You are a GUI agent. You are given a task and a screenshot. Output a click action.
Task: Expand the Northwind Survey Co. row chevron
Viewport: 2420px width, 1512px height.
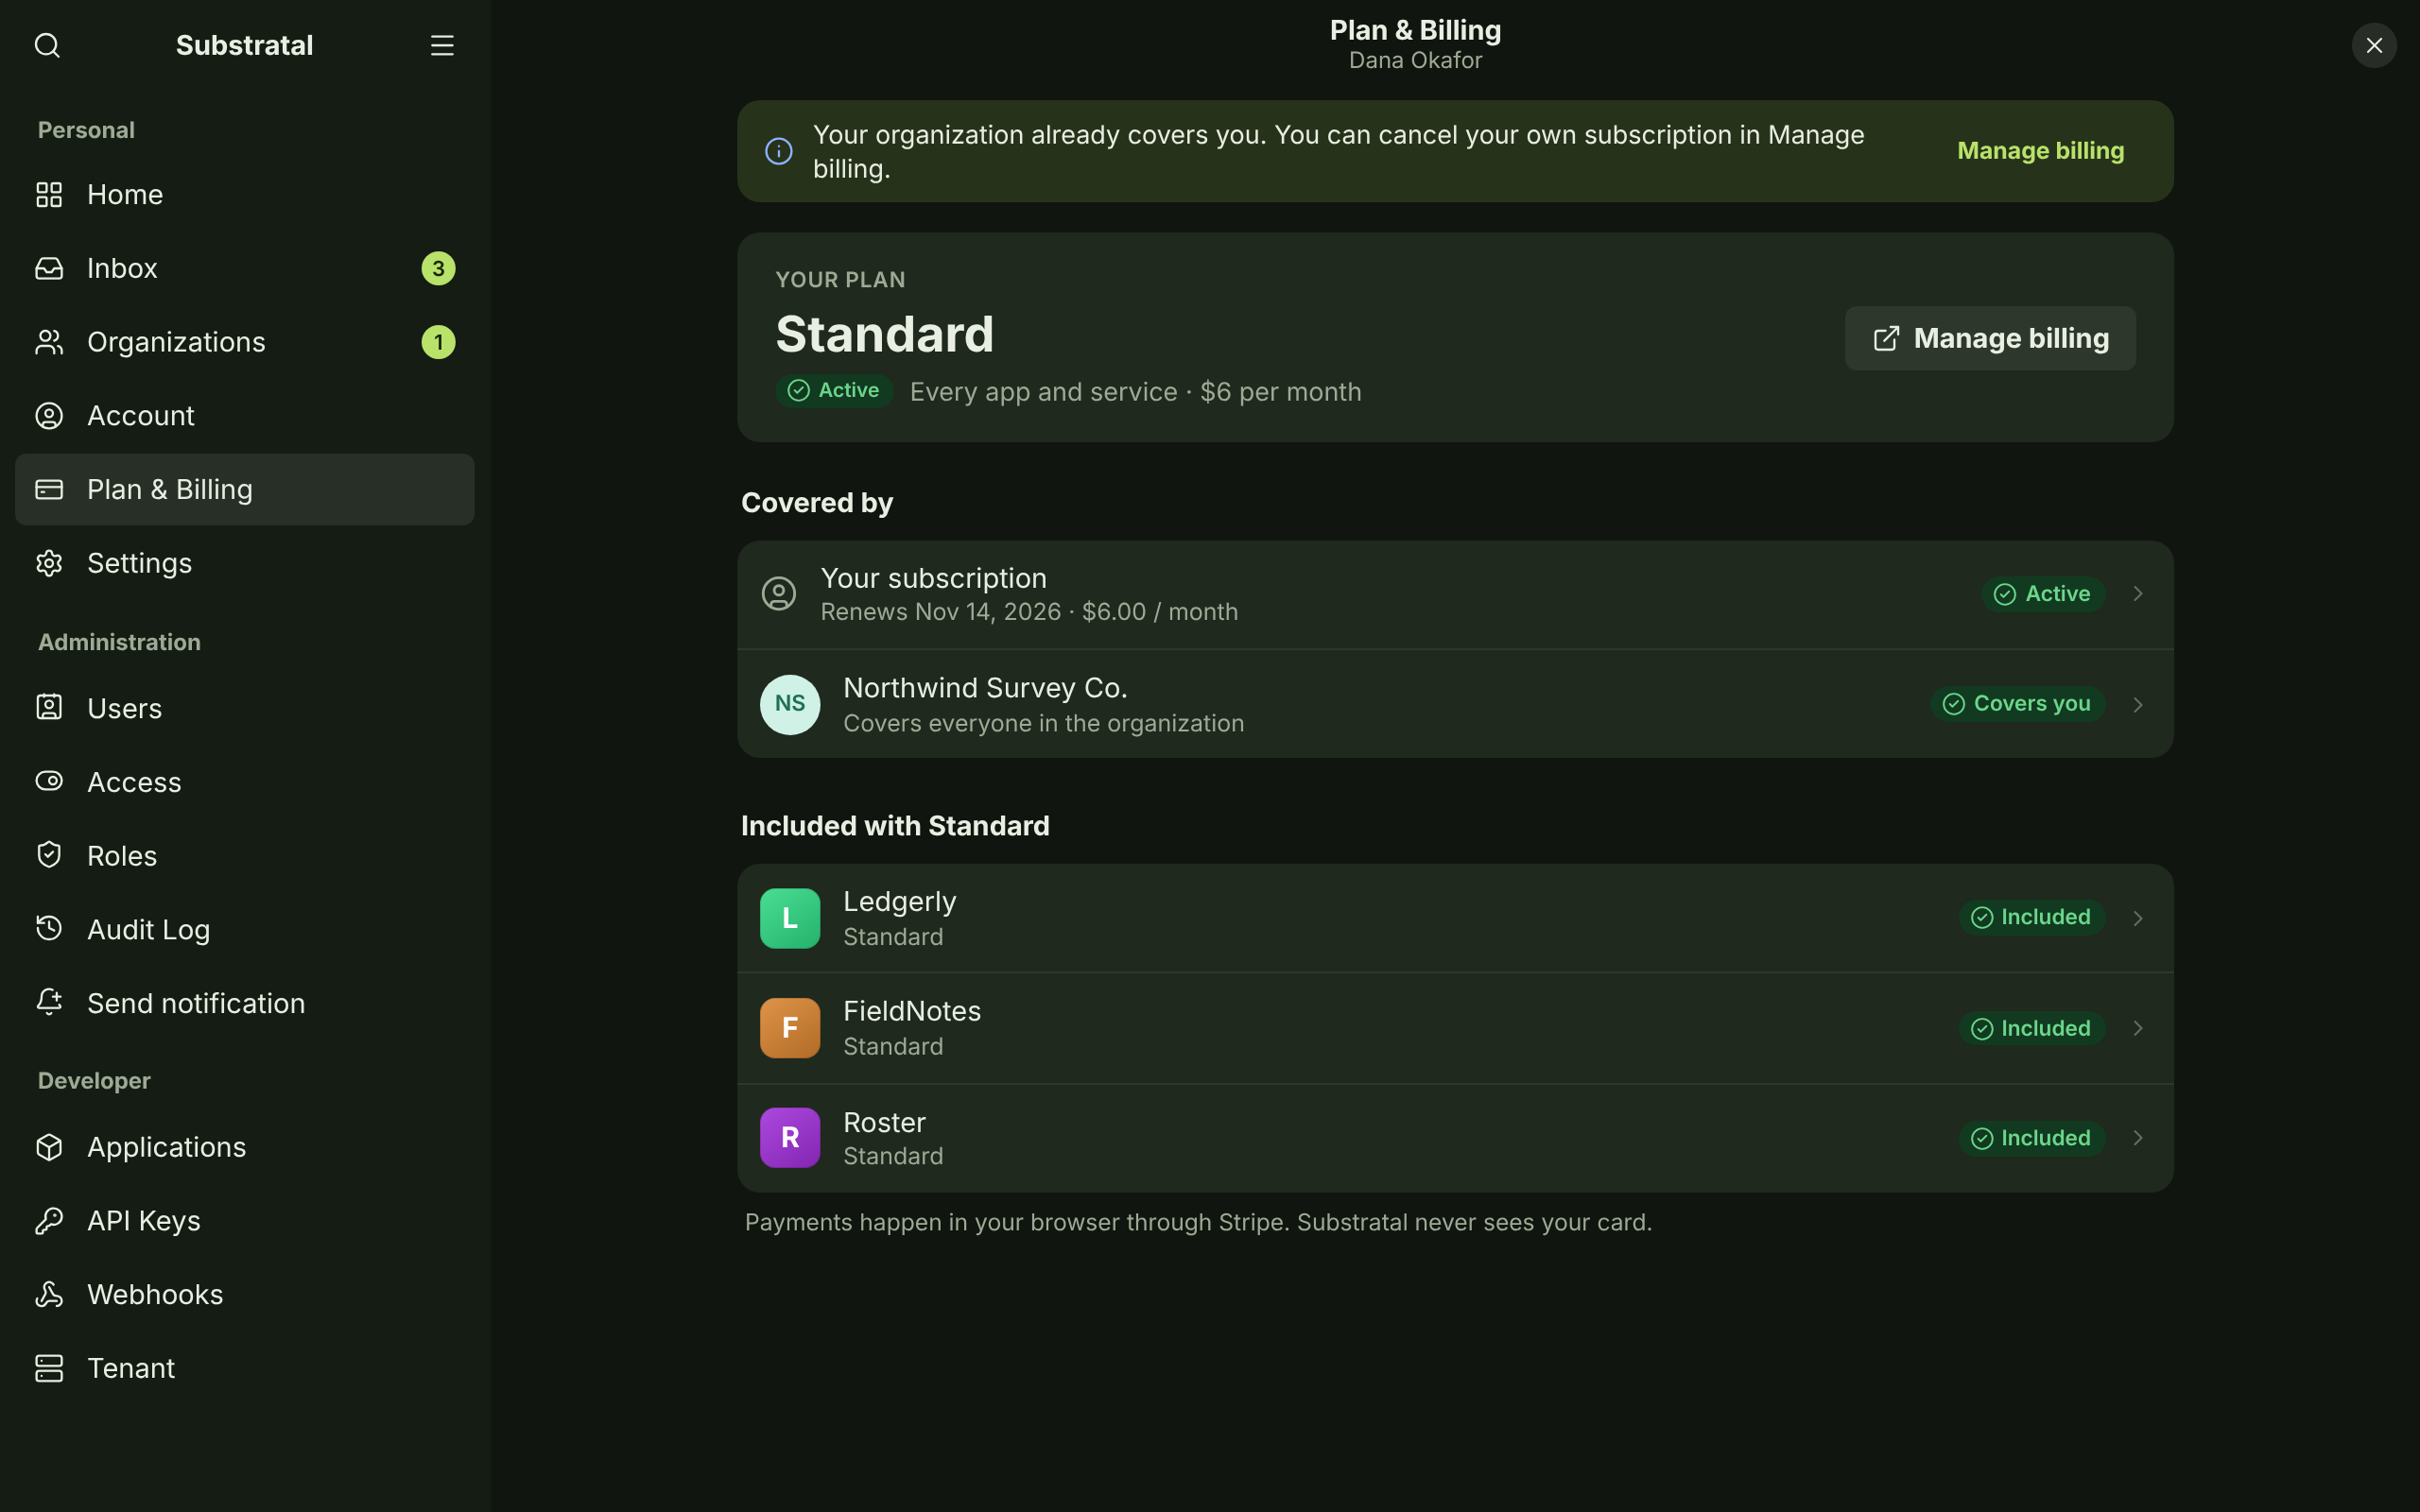(x=2138, y=704)
